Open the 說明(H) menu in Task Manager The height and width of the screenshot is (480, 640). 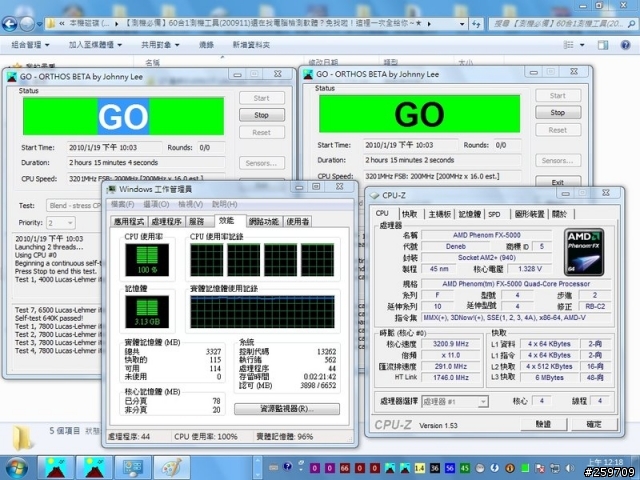(x=224, y=204)
